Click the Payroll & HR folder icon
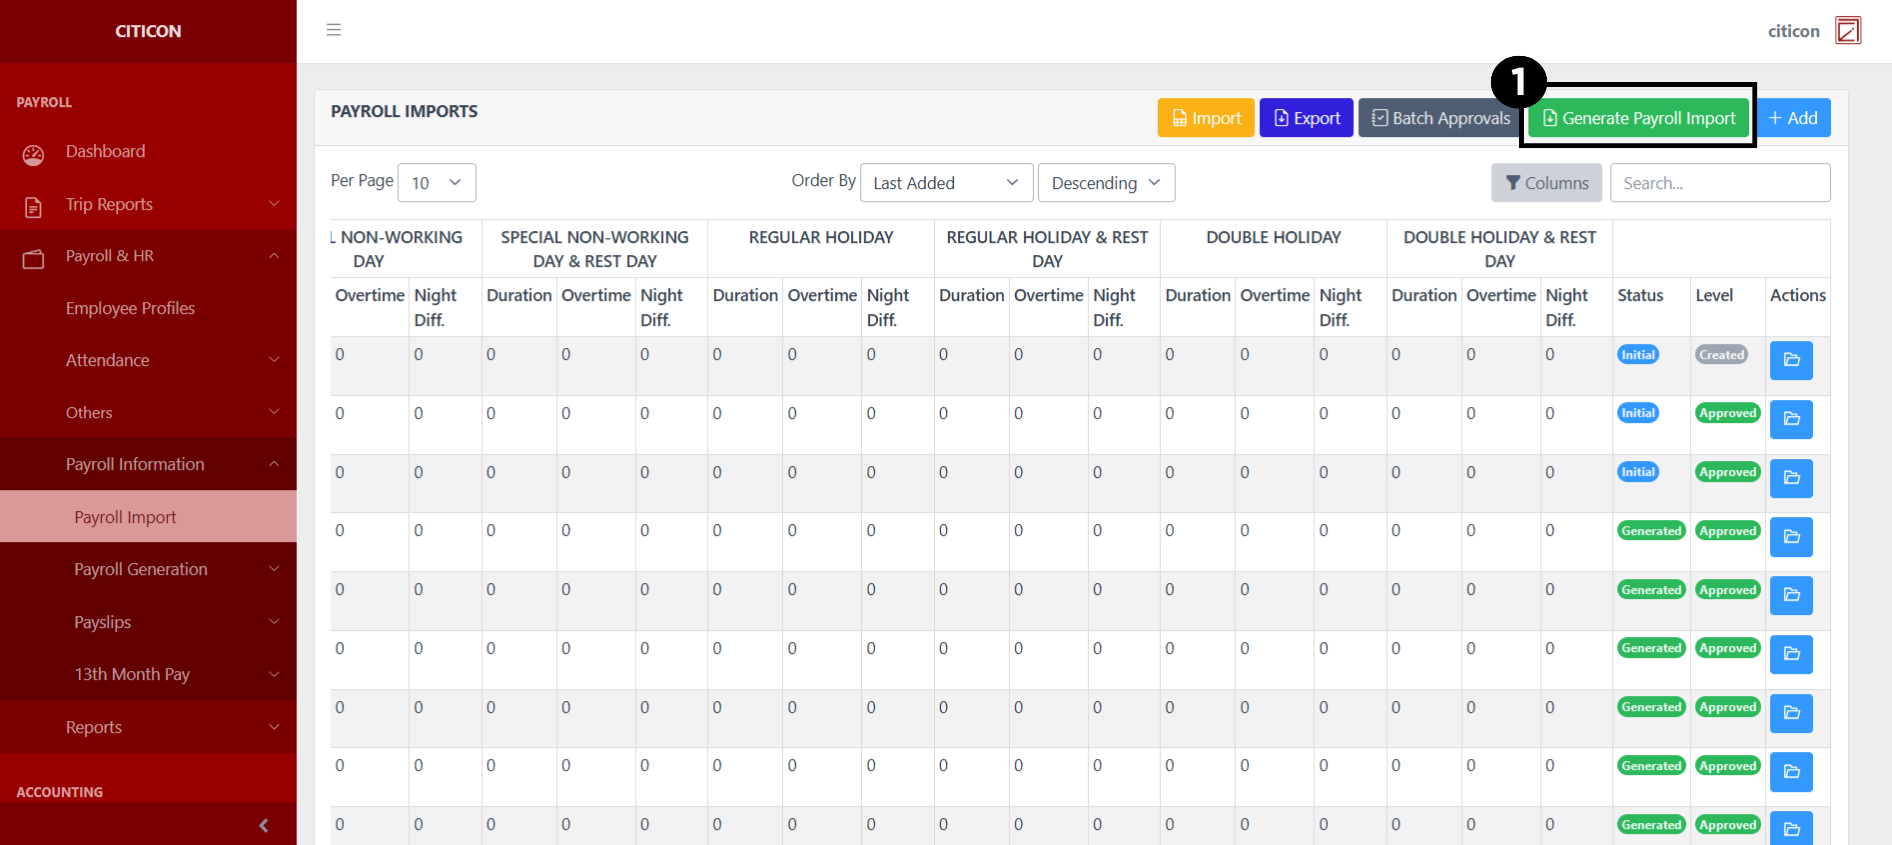The image size is (1892, 845). click(34, 259)
